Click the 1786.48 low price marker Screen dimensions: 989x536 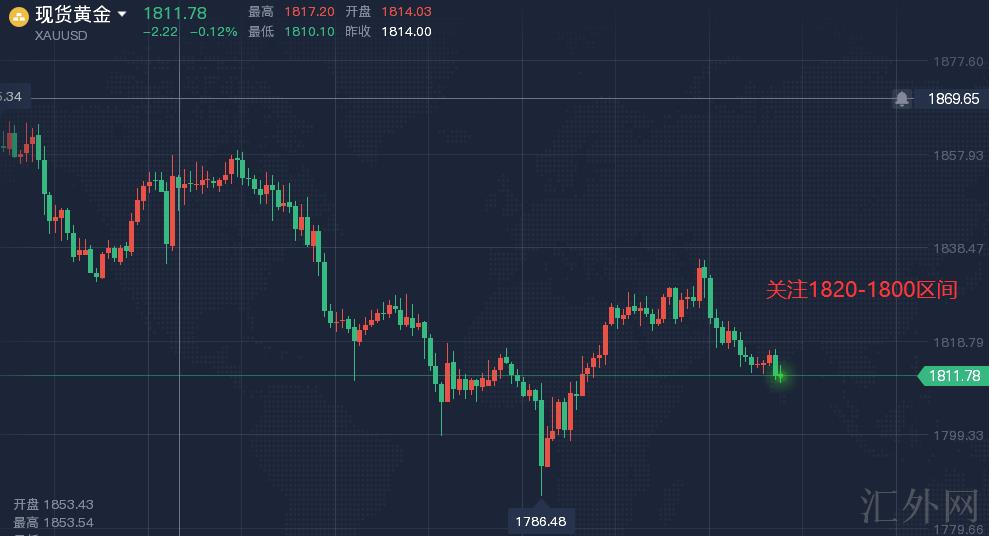tap(541, 521)
